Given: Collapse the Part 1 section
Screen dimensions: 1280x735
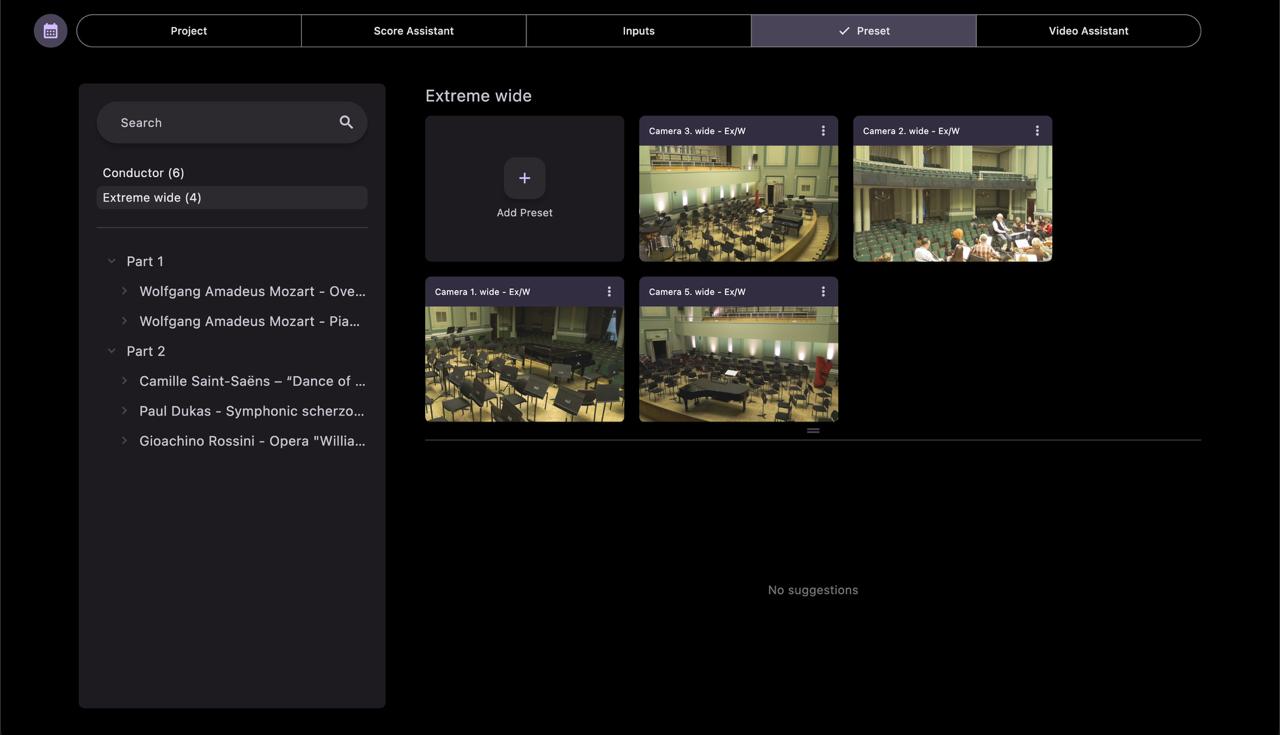Looking at the screenshot, I should tap(110, 260).
